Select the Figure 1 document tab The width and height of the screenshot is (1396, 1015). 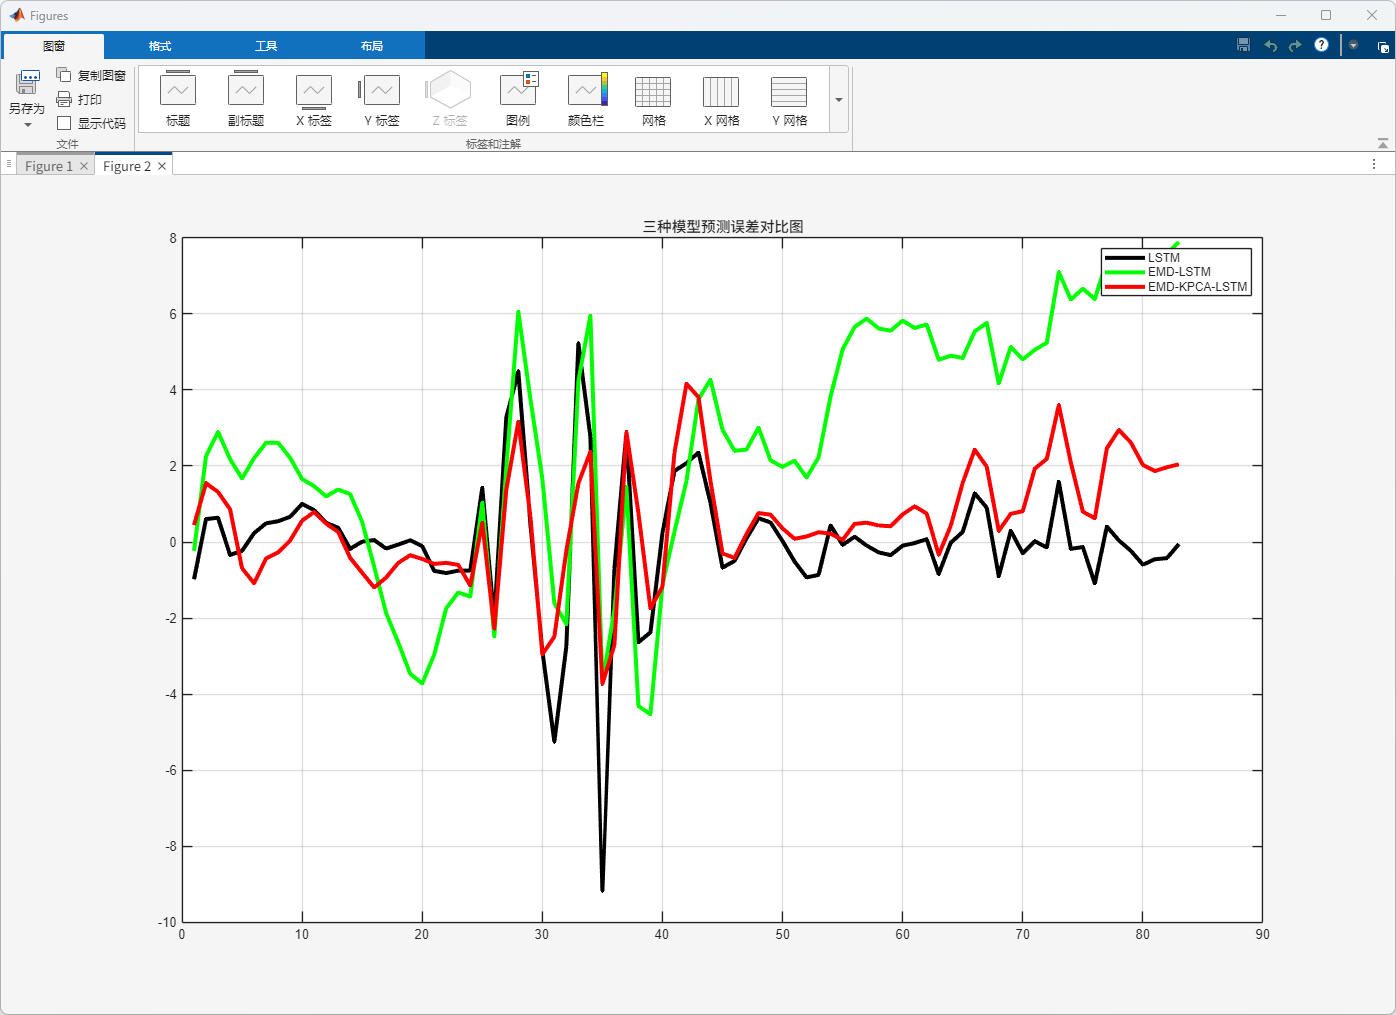pyautogui.click(x=49, y=166)
